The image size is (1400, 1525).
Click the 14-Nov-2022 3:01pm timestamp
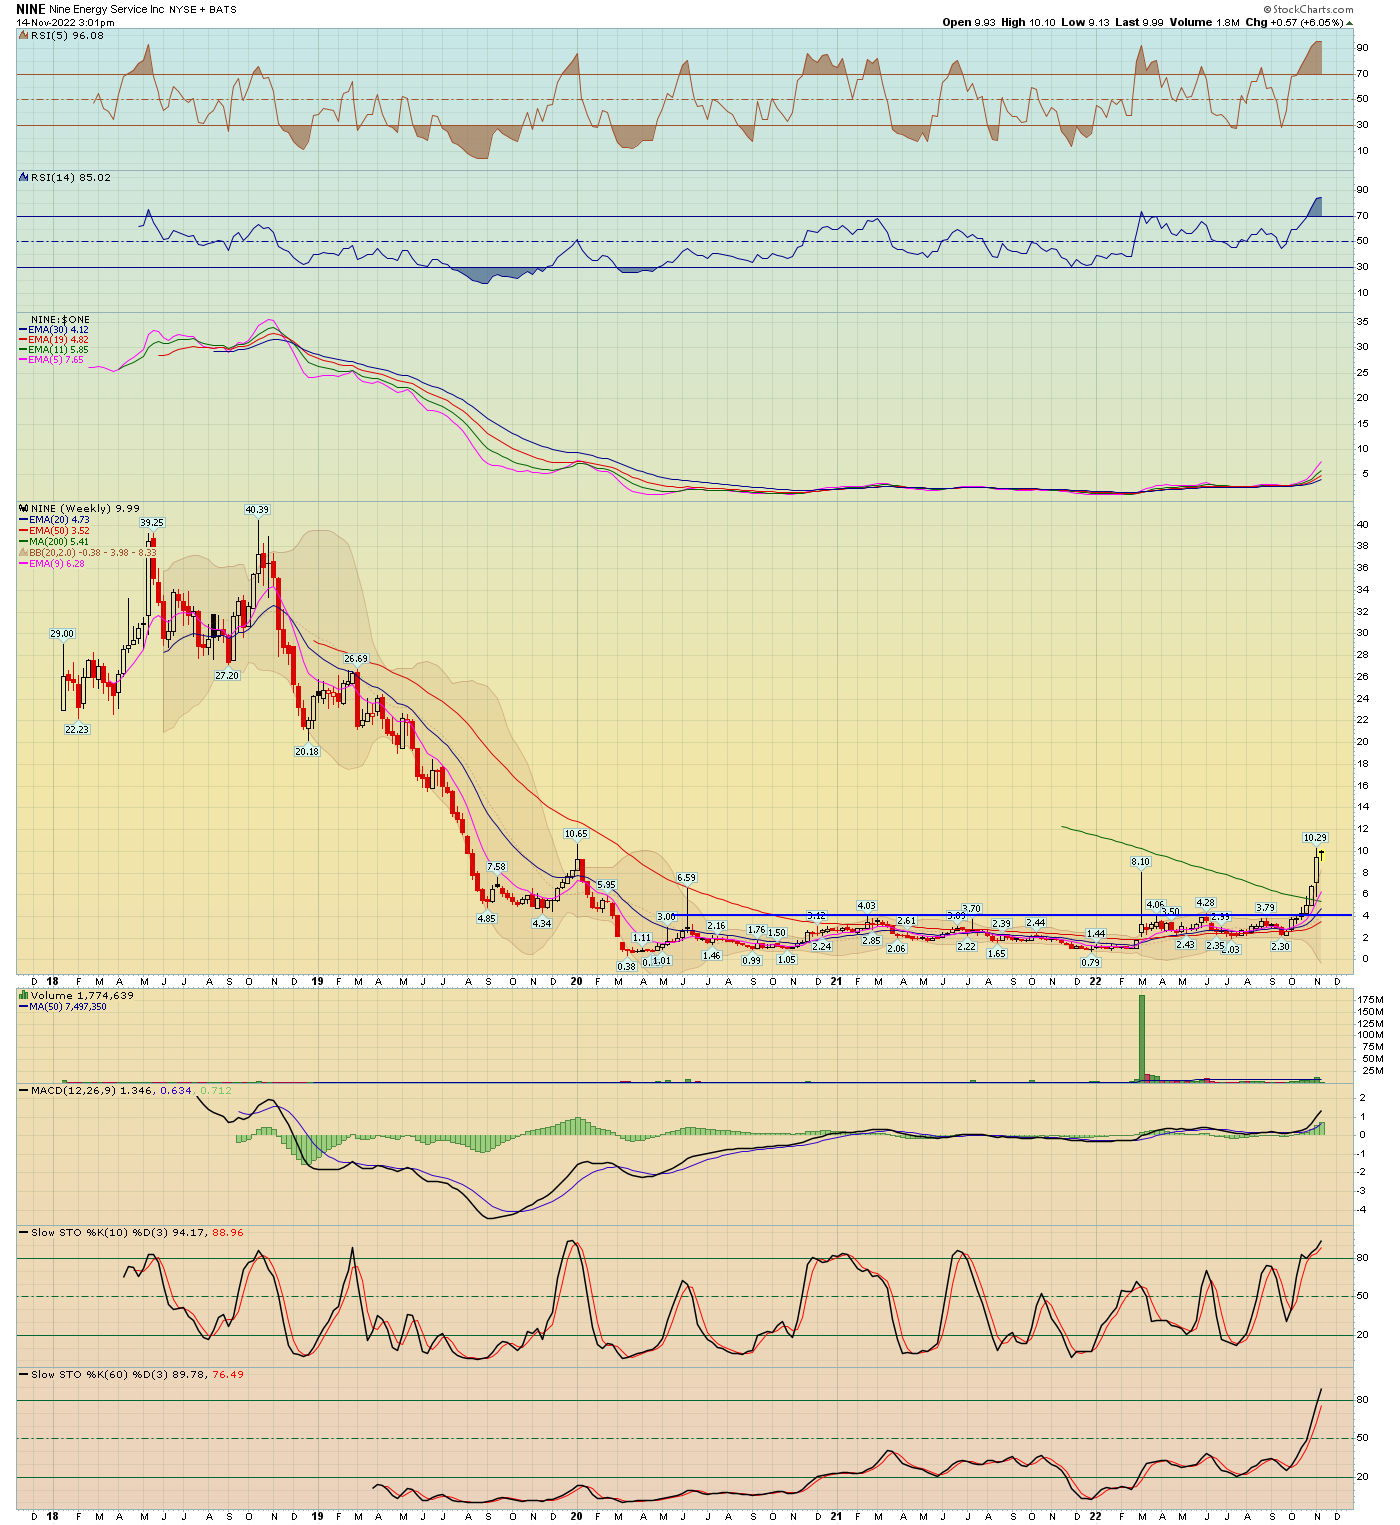click(x=65, y=22)
